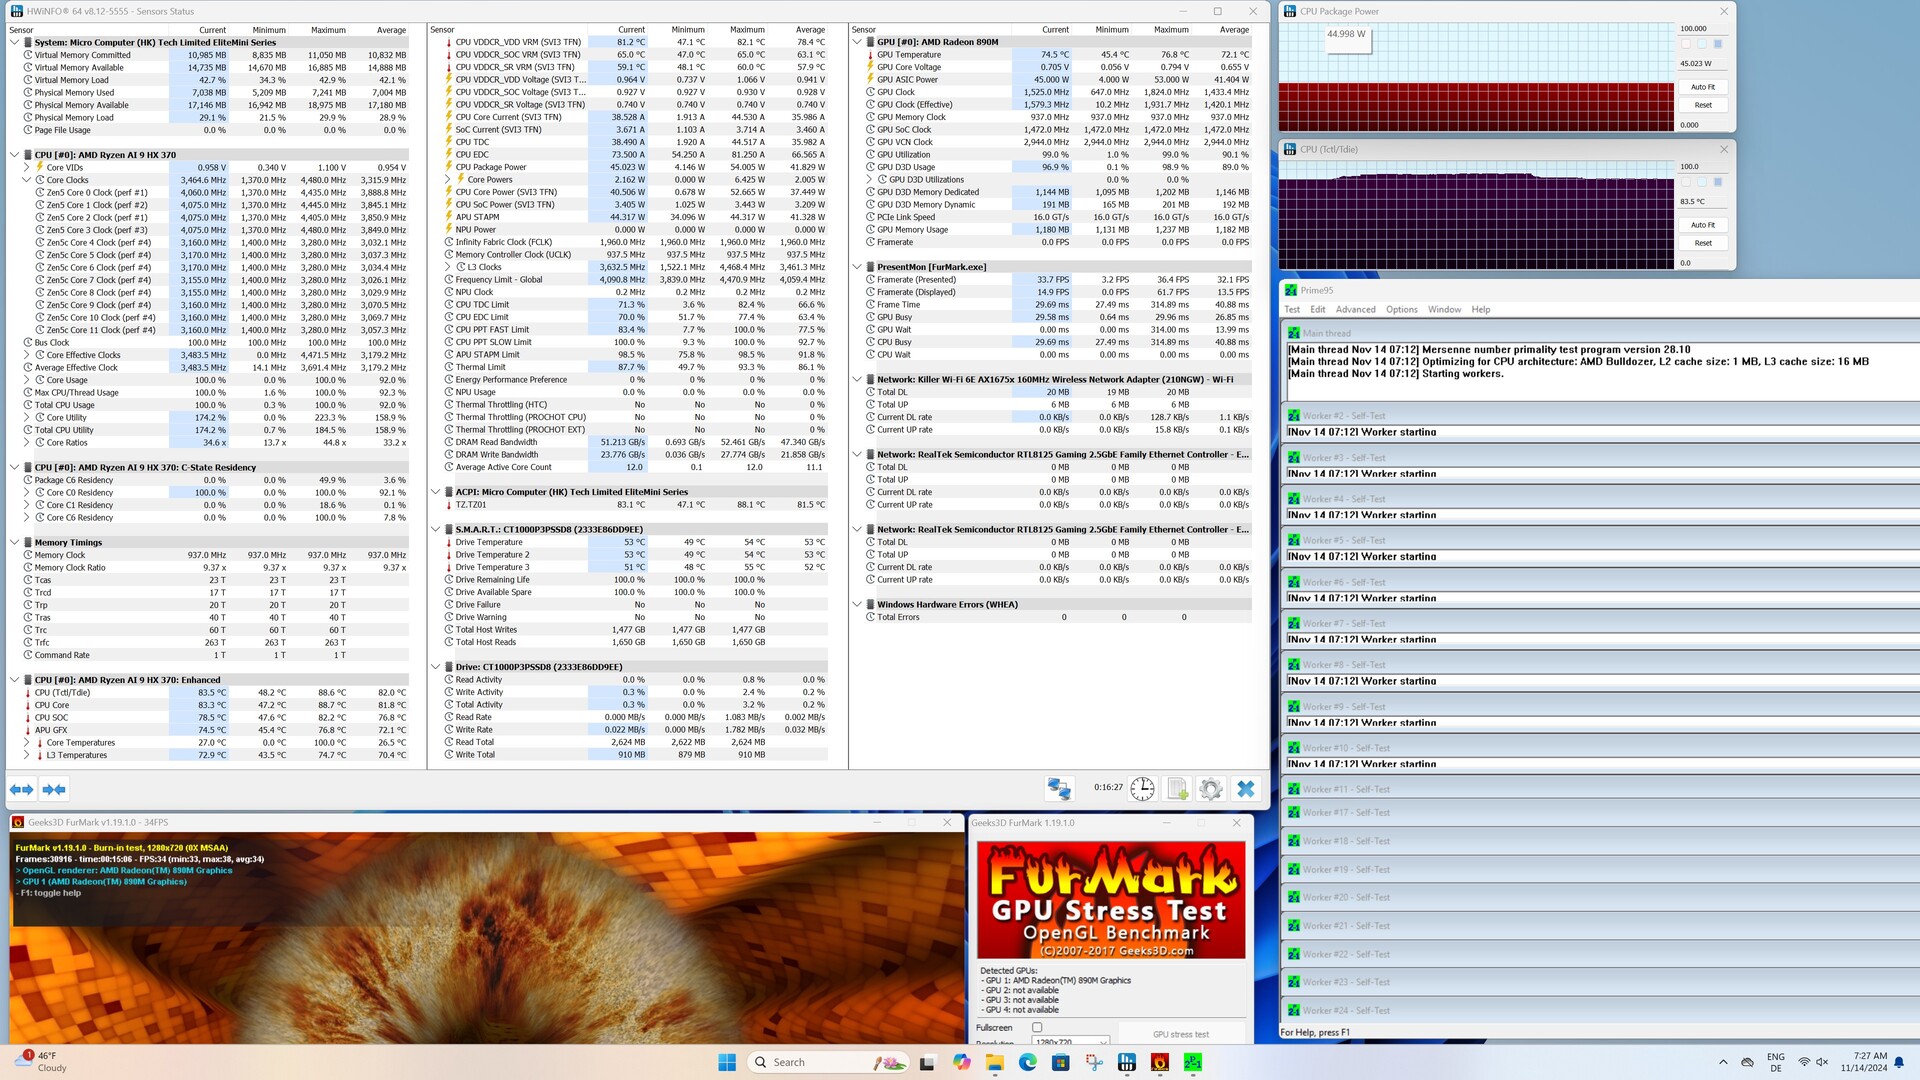The width and height of the screenshot is (1920, 1080).
Task: Click the network remote monitoring icon
Action: [1059, 789]
